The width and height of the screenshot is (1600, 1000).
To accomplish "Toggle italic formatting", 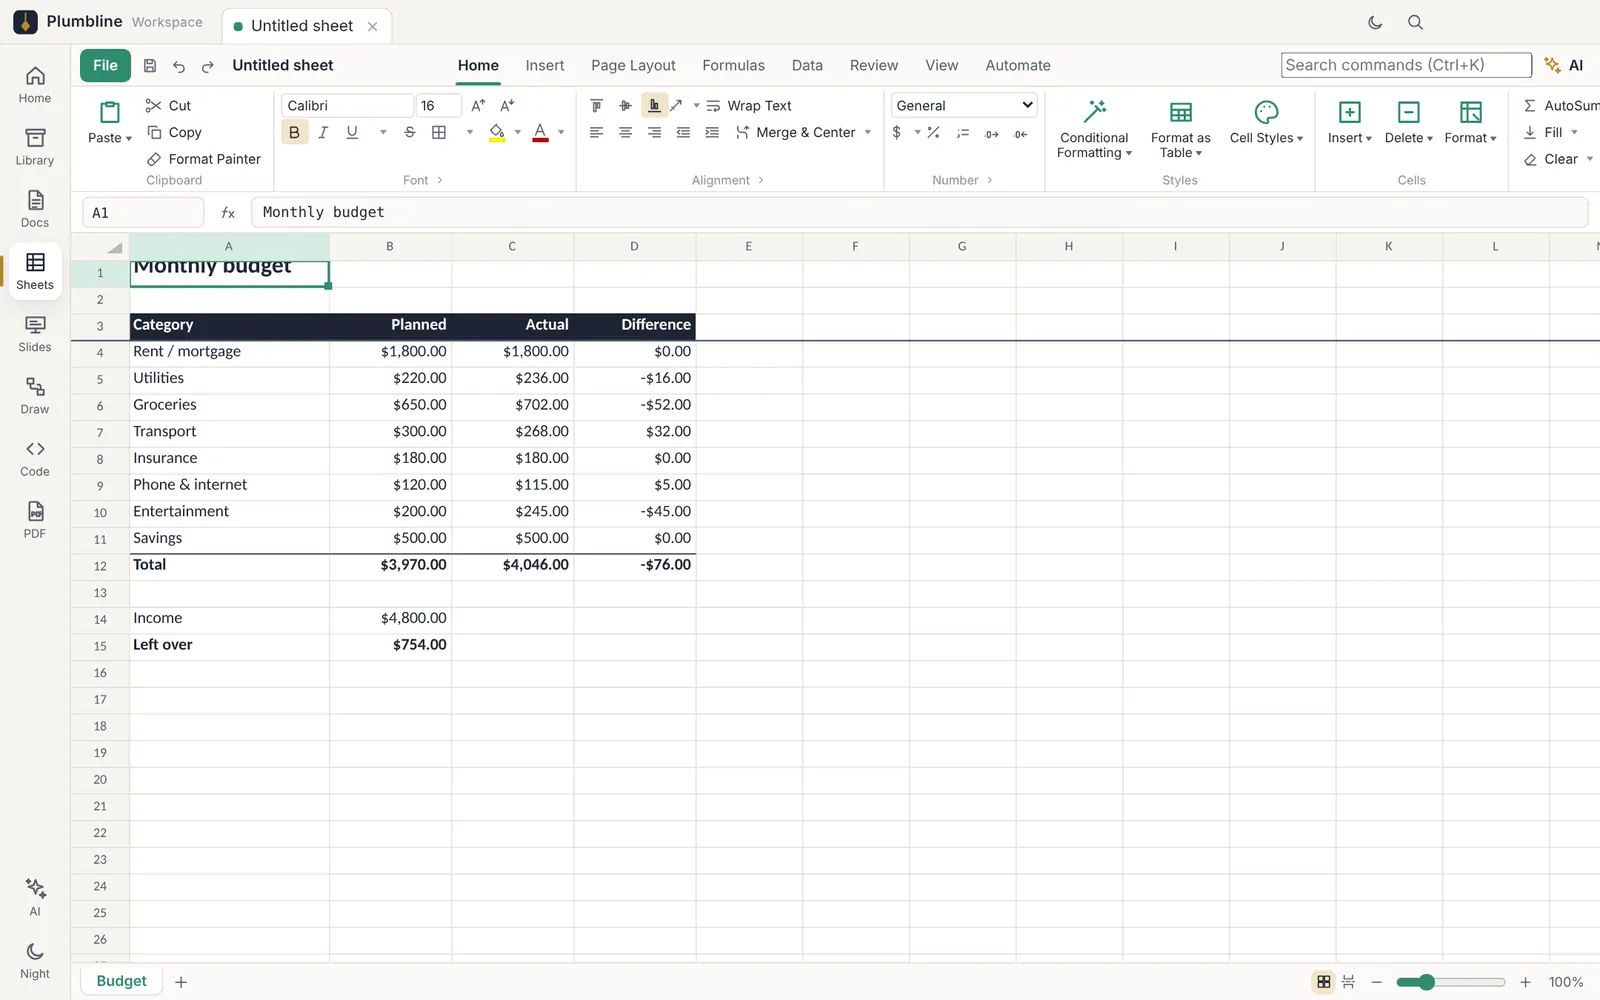I will pos(323,132).
